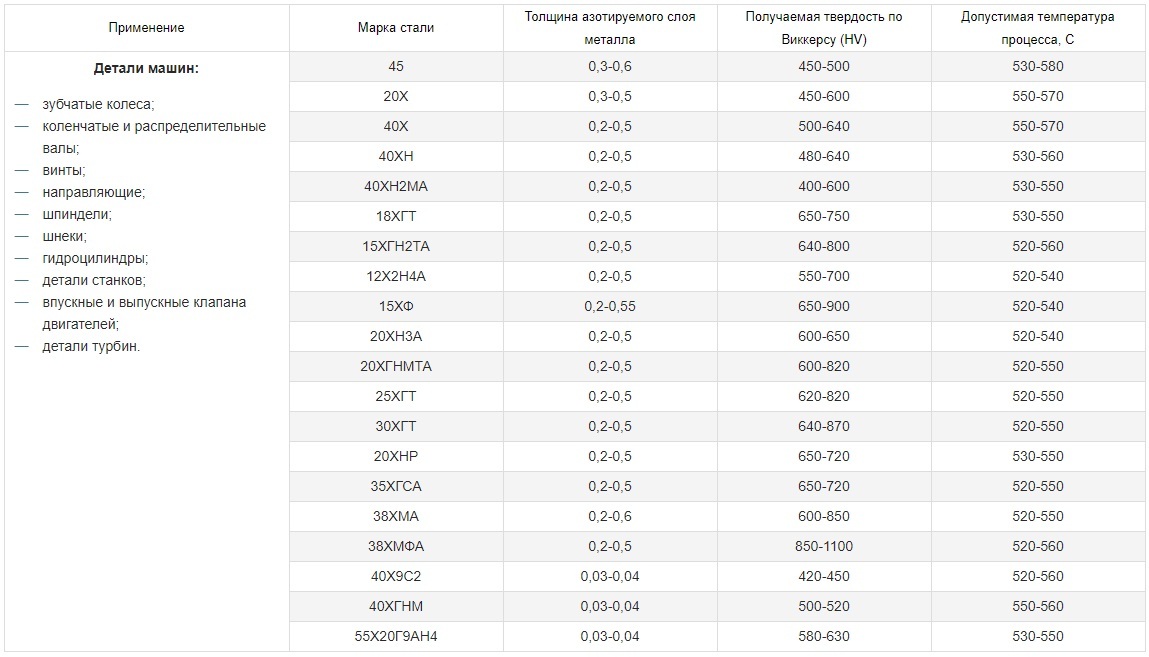
Task: Select the steel grade cell "15ХГН2ТА"
Action: pyautogui.click(x=396, y=247)
